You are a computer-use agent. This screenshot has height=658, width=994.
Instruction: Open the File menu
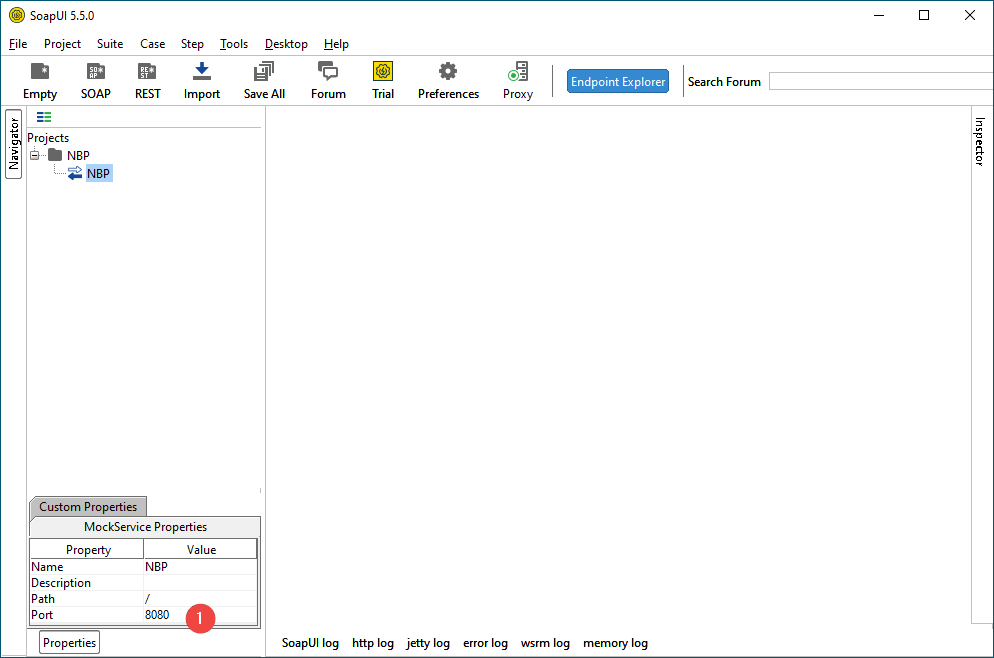[x=18, y=44]
